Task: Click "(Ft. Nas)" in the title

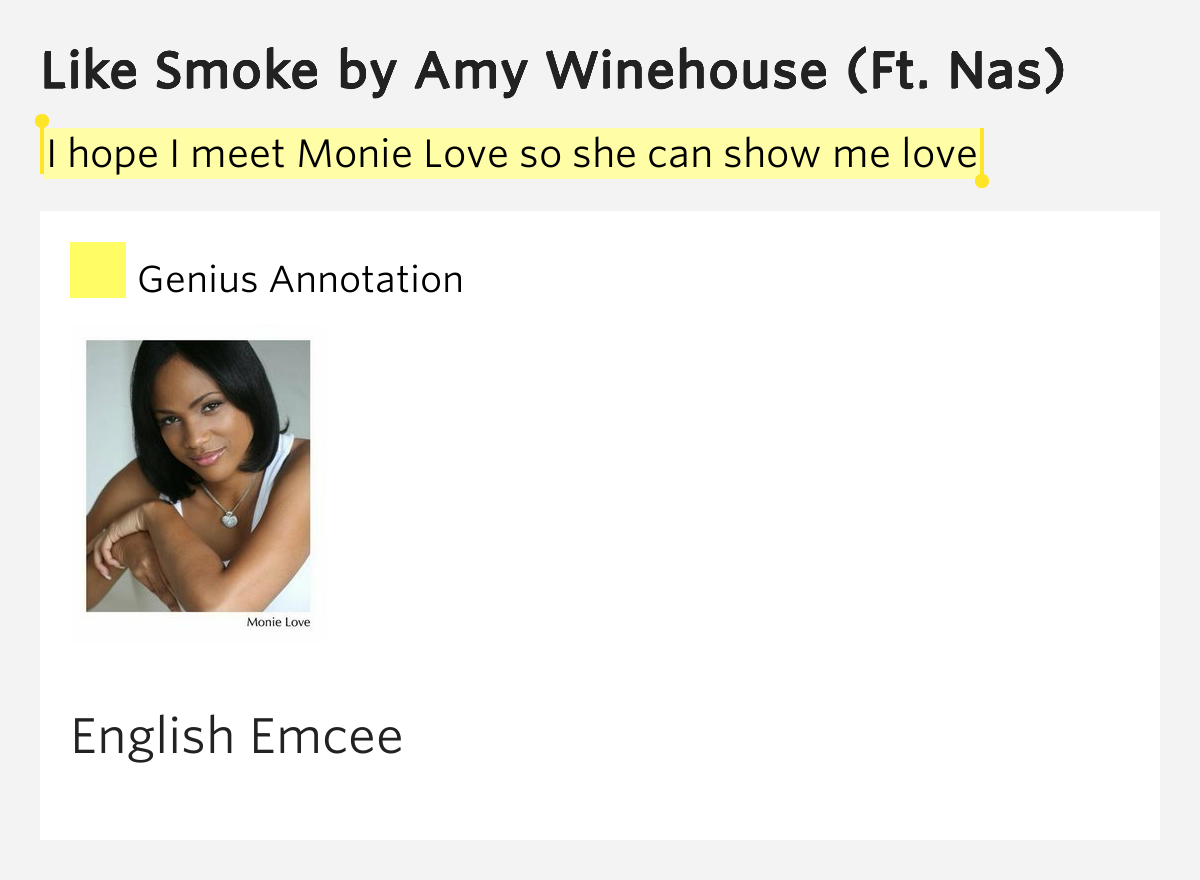Action: coord(955,72)
